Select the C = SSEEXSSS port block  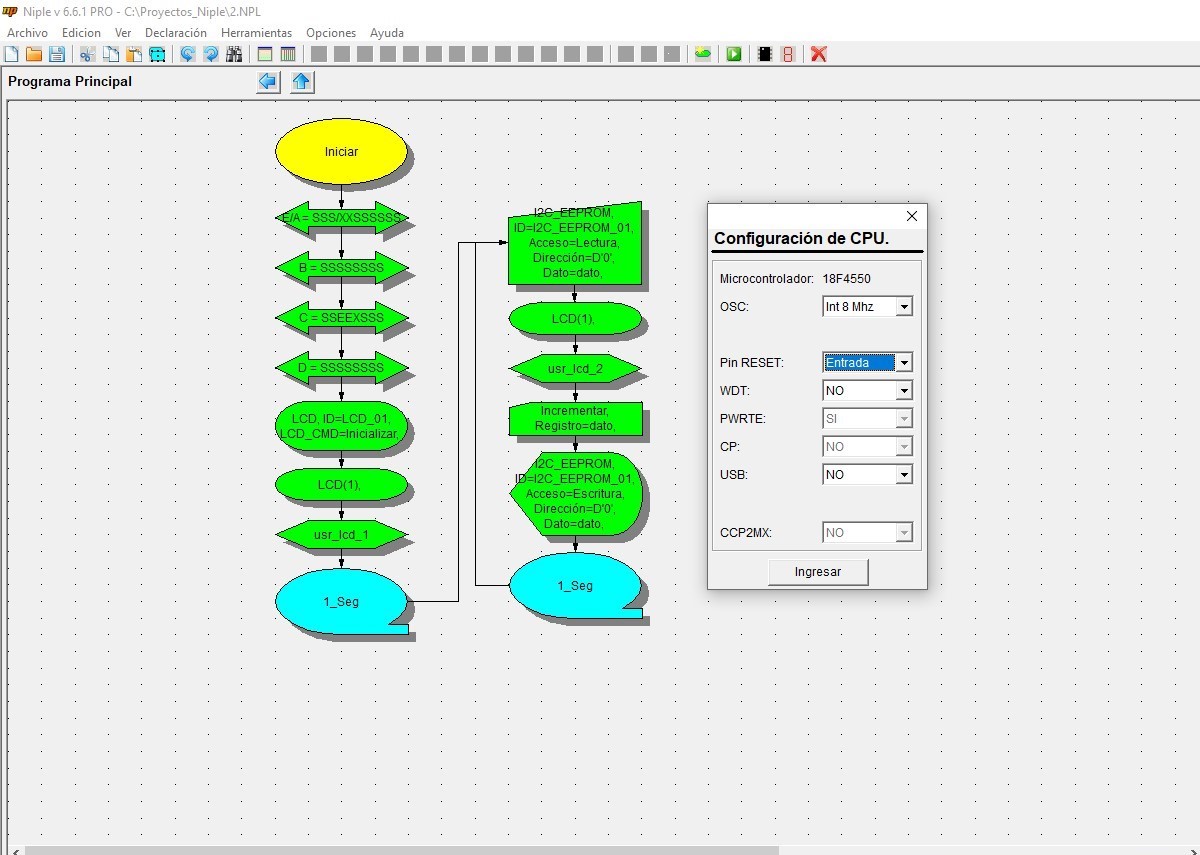pyautogui.click(x=341, y=318)
